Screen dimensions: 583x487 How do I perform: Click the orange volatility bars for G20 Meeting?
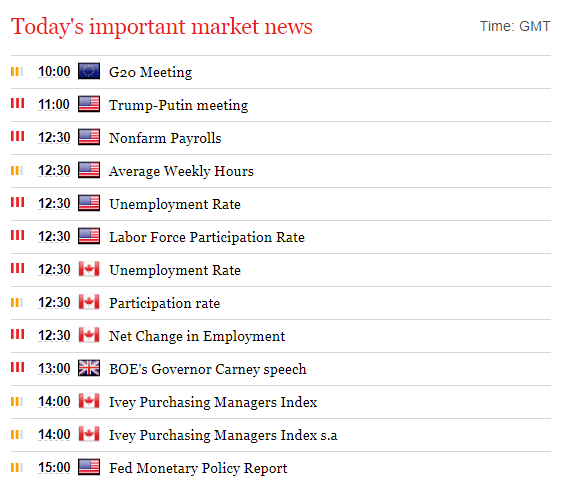[17, 71]
